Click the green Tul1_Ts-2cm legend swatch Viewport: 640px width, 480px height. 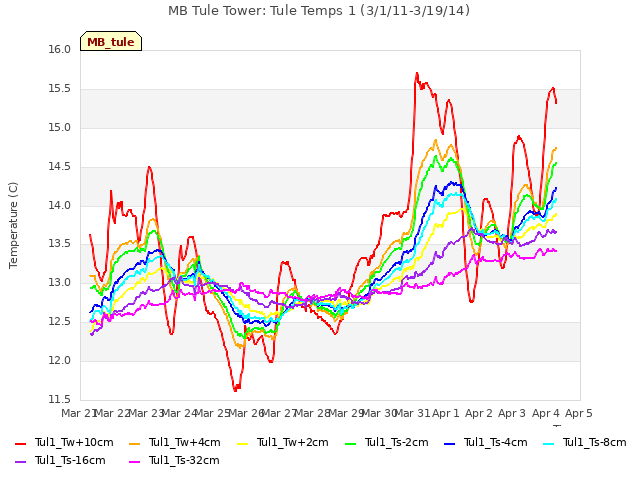[351, 443]
